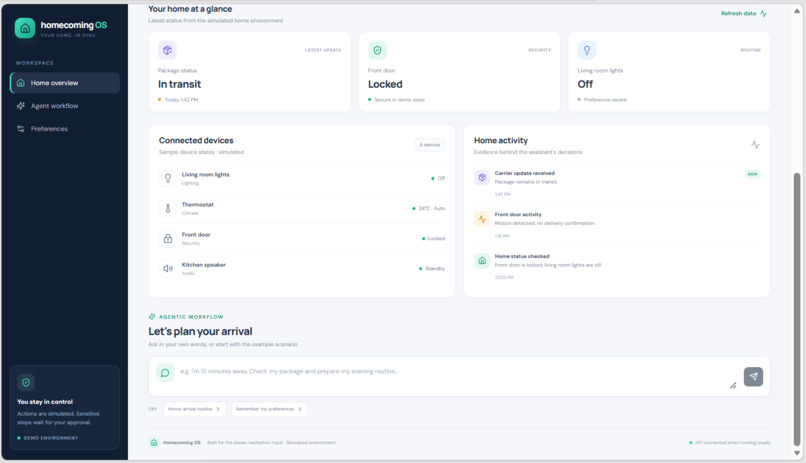Click the homecoming OS logo icon
Image resolution: width=806 pixels, height=463 pixels.
click(25, 28)
